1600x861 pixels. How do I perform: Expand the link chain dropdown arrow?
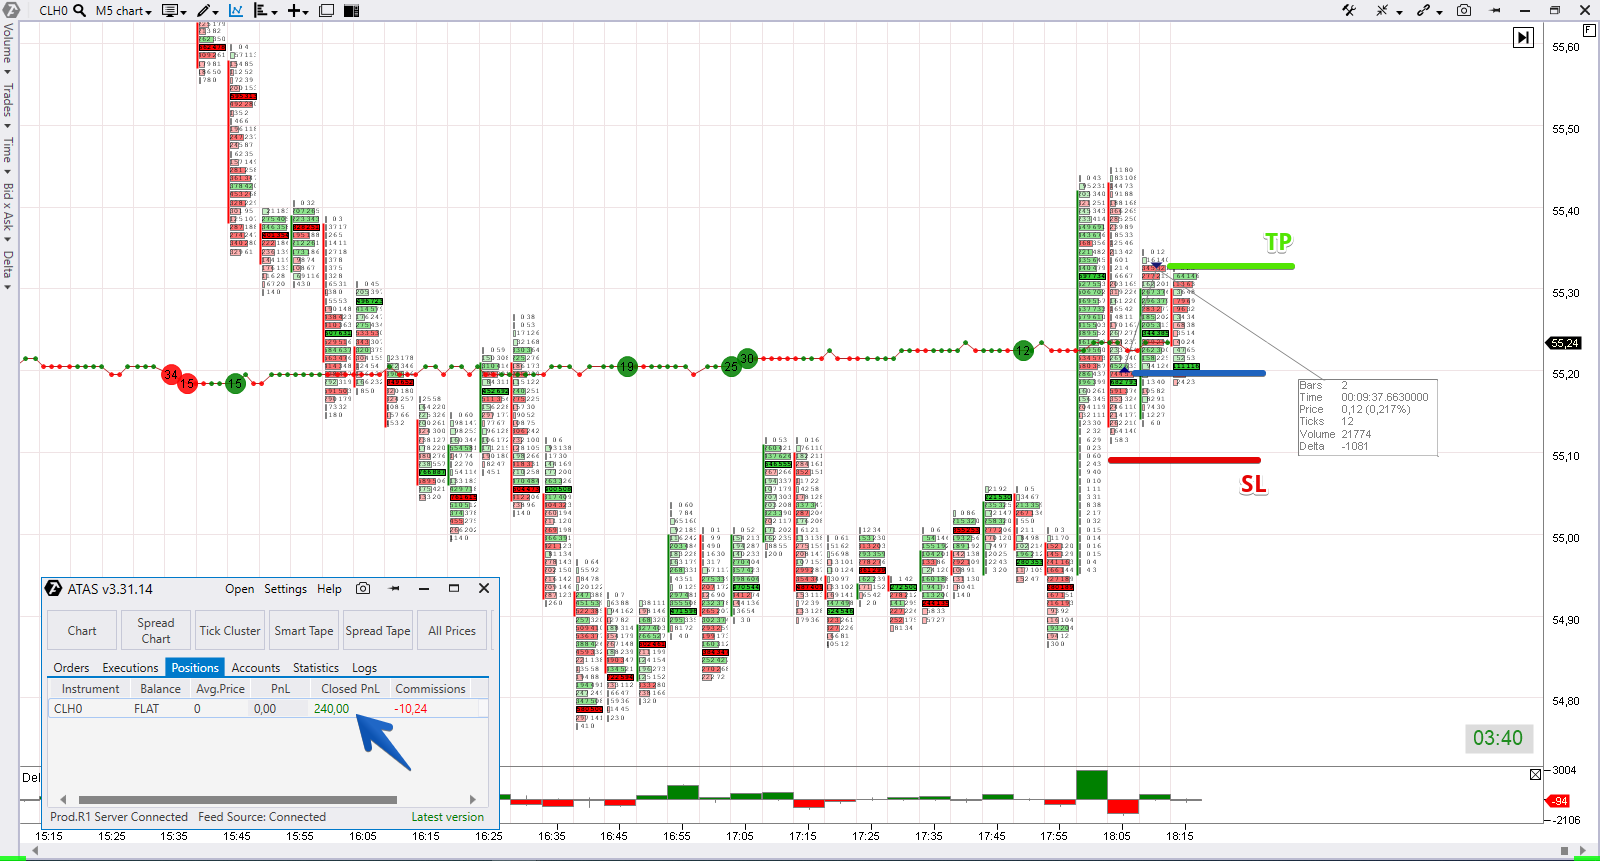(x=1439, y=12)
